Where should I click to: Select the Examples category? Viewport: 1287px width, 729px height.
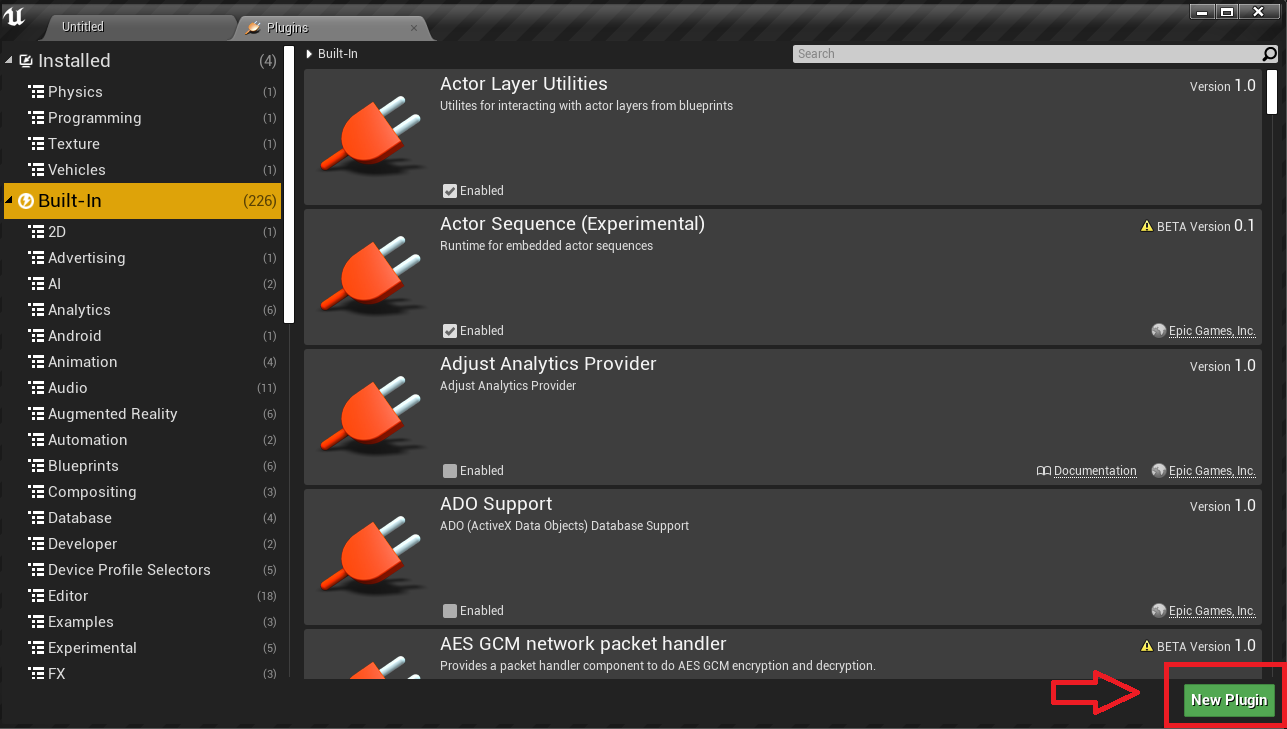coord(143,622)
